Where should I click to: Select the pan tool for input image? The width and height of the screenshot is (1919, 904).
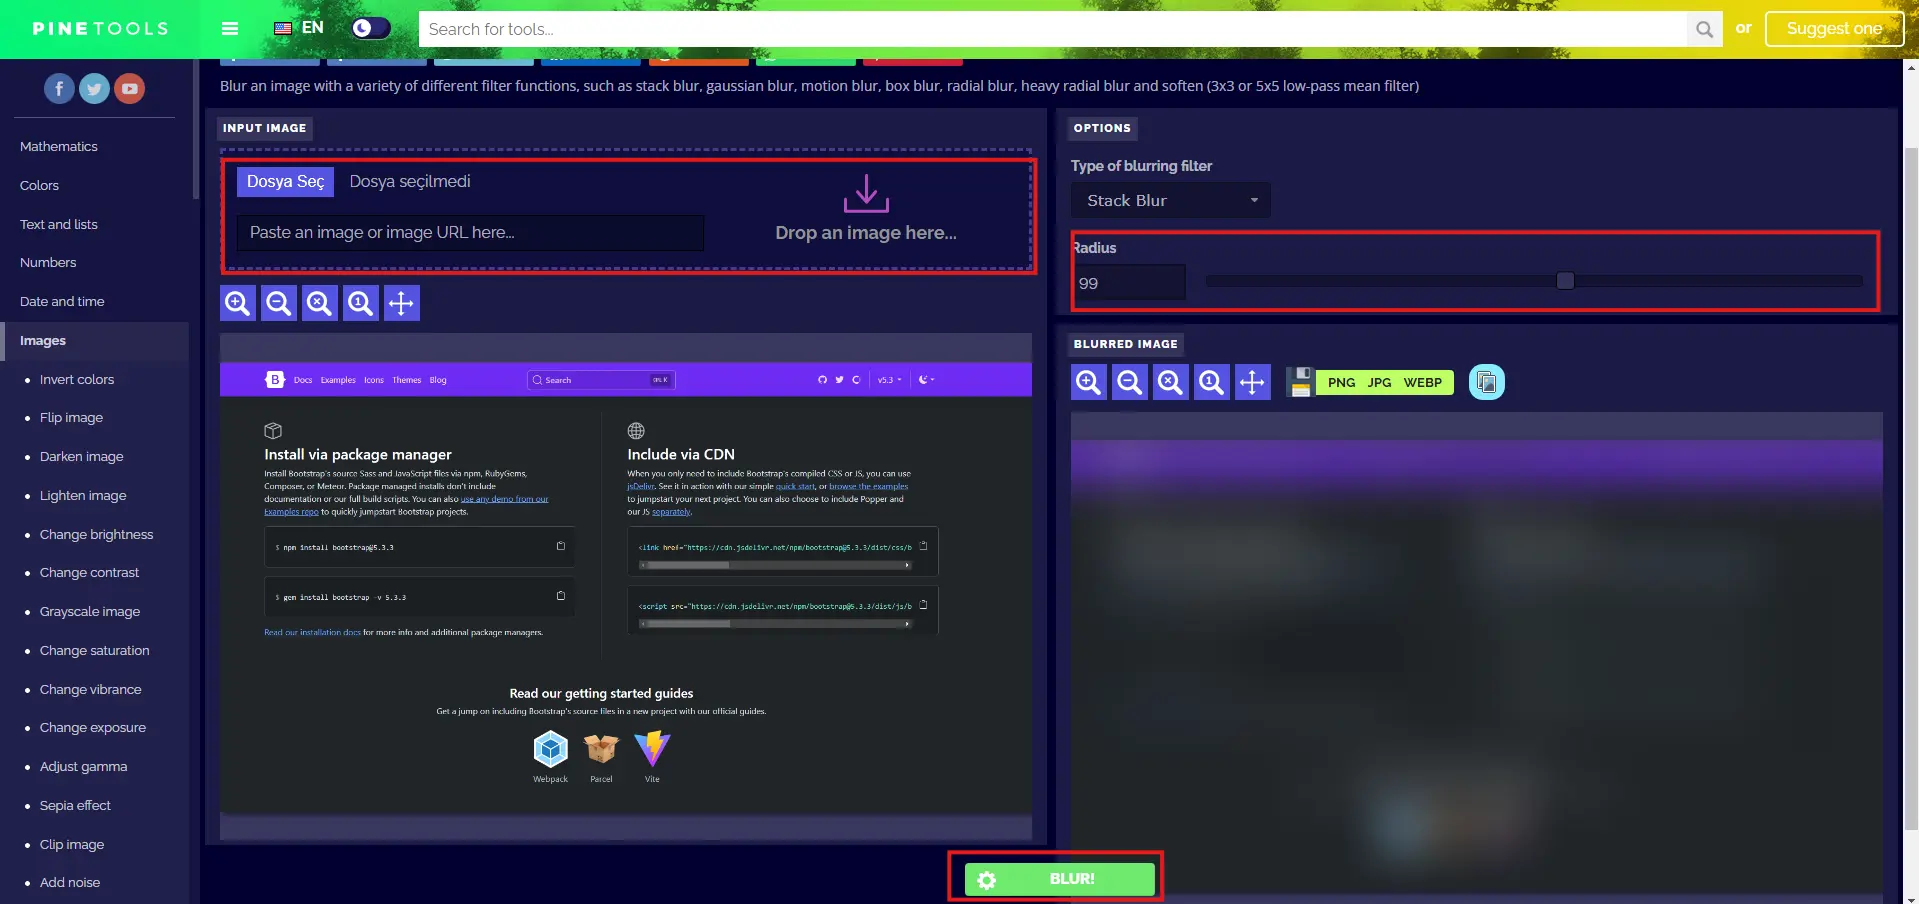(x=401, y=303)
